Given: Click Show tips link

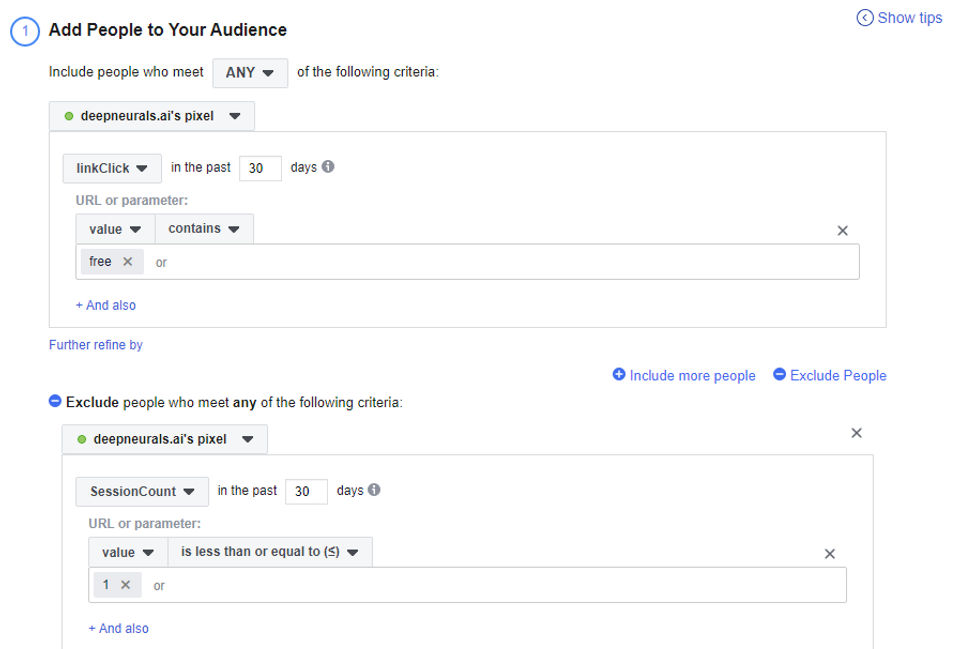Looking at the screenshot, I should 899,18.
